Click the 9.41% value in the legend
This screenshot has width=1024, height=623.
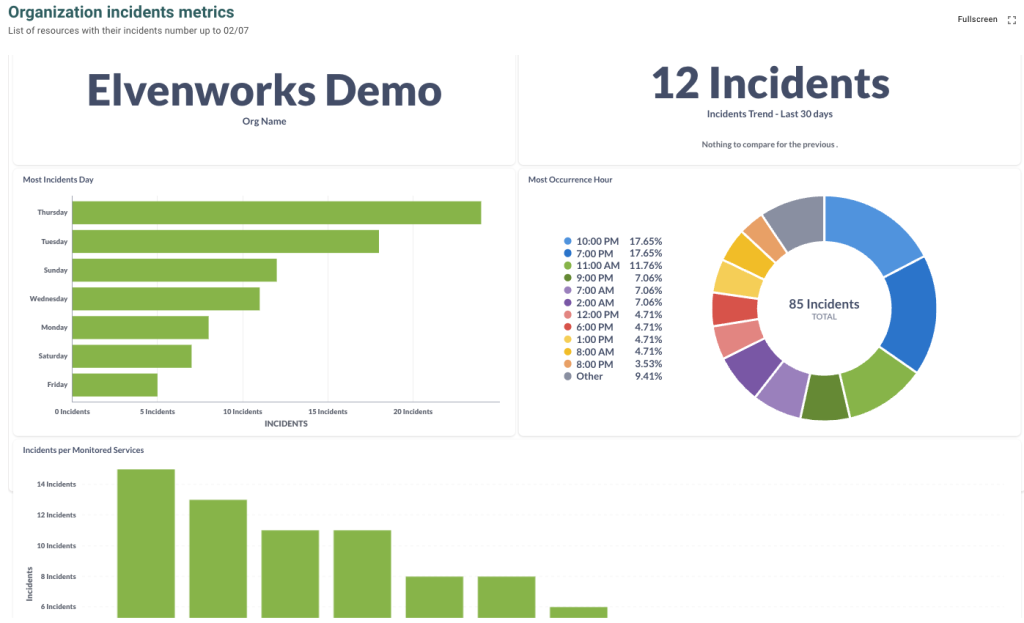(648, 376)
